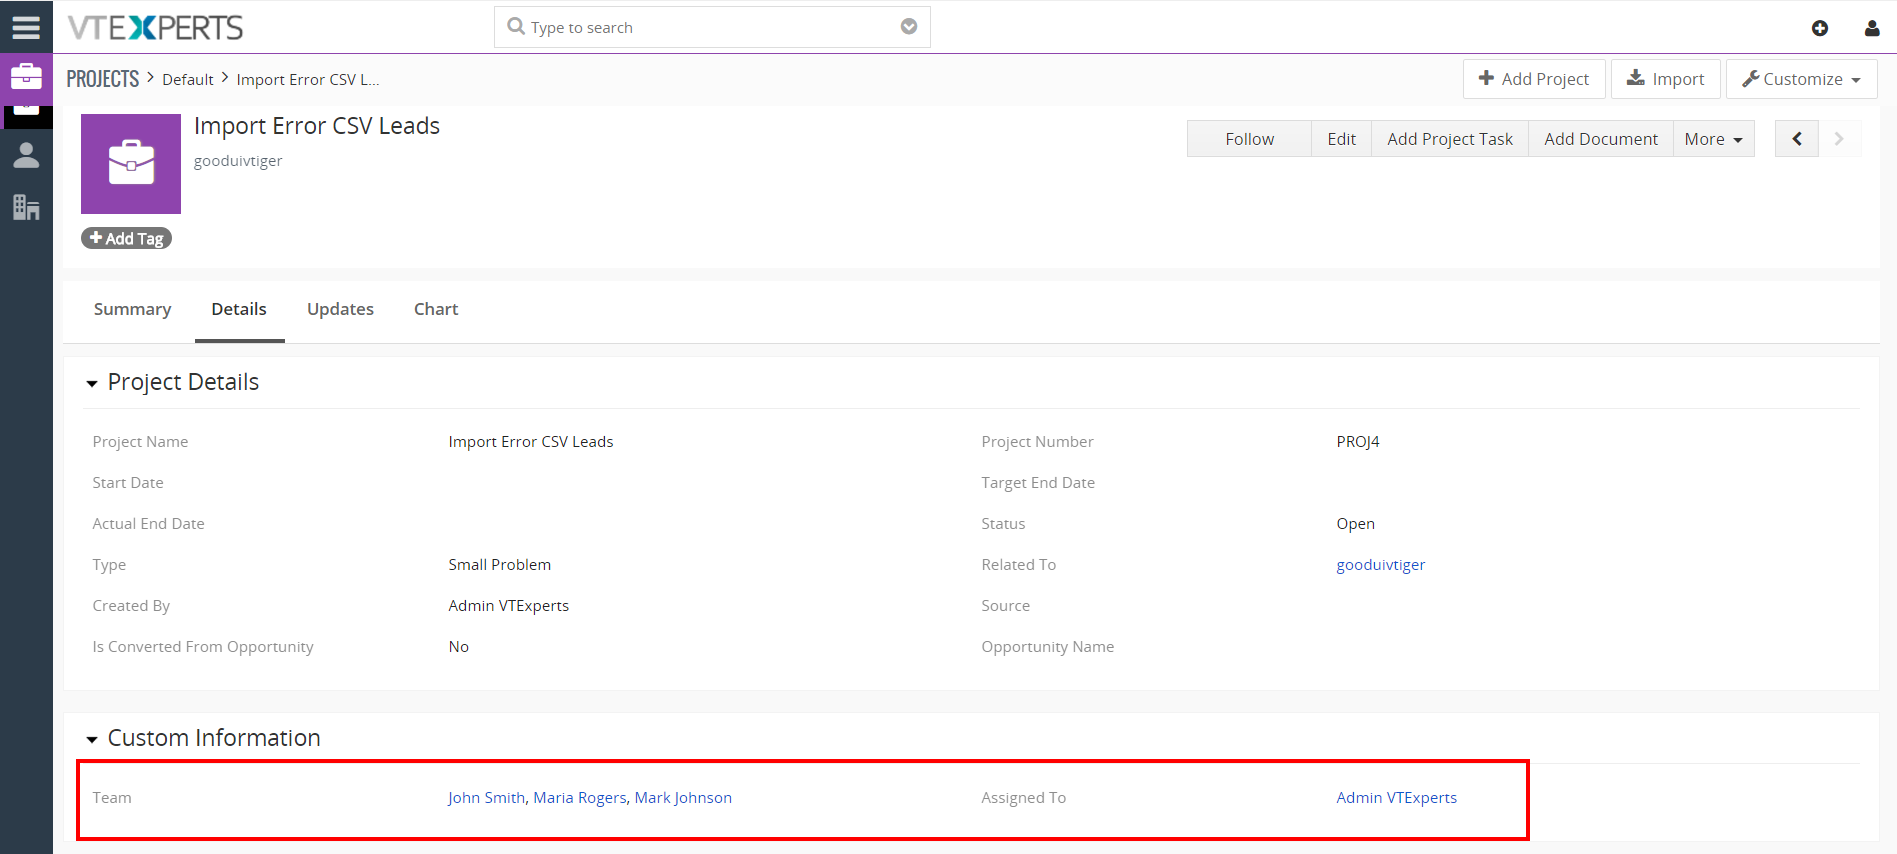Image resolution: width=1897 pixels, height=854 pixels.
Task: Click the quick create plus icon
Action: pos(1820,28)
